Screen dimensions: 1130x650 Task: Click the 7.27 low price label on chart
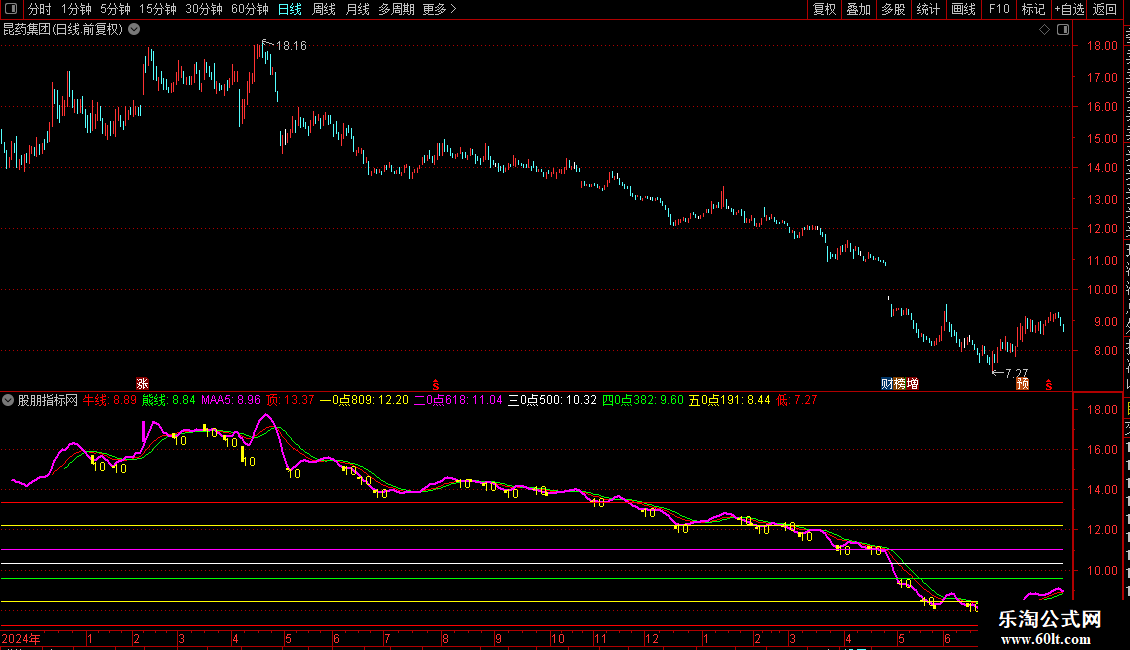(x=1016, y=373)
